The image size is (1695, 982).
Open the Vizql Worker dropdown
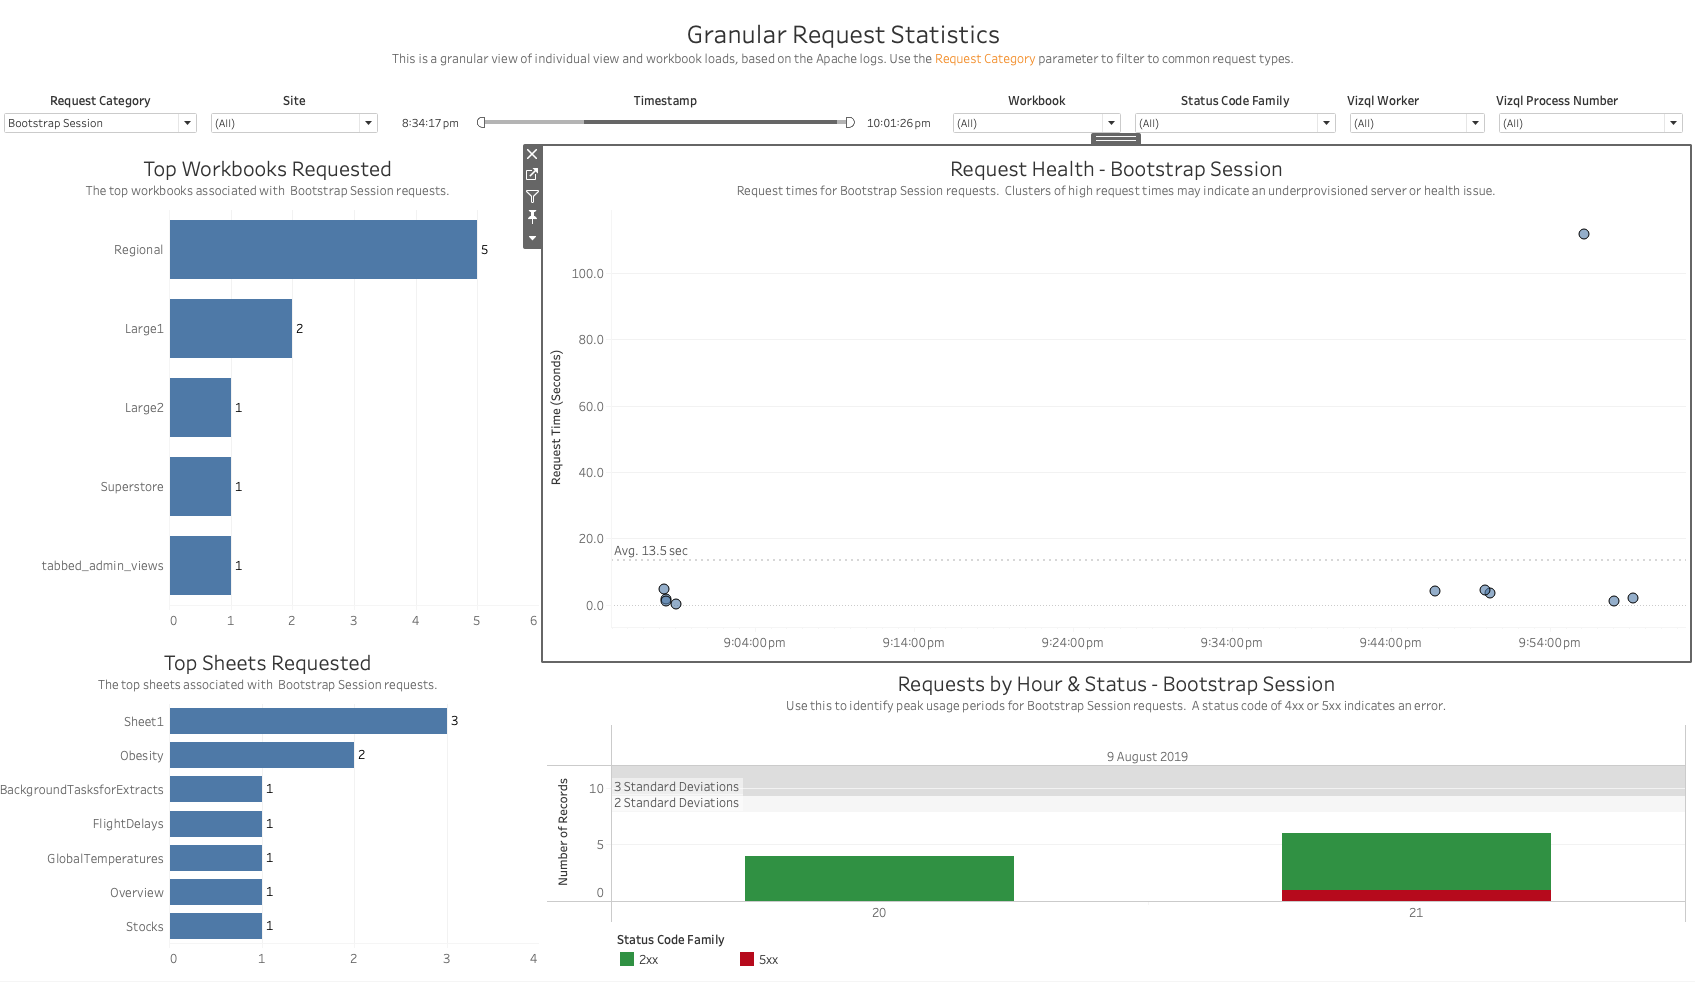[x=1475, y=123]
